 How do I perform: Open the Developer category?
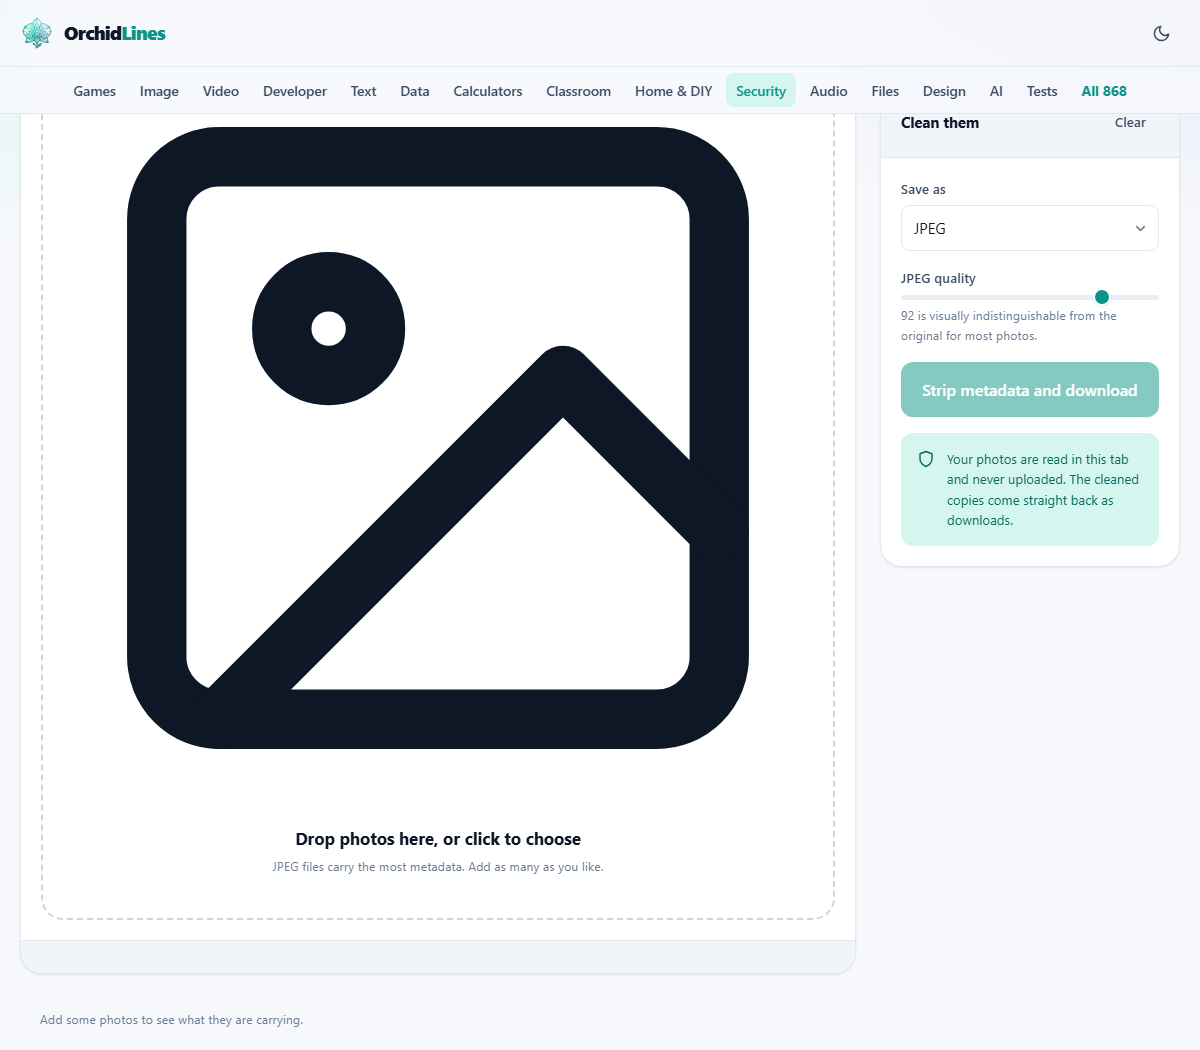tap(295, 91)
